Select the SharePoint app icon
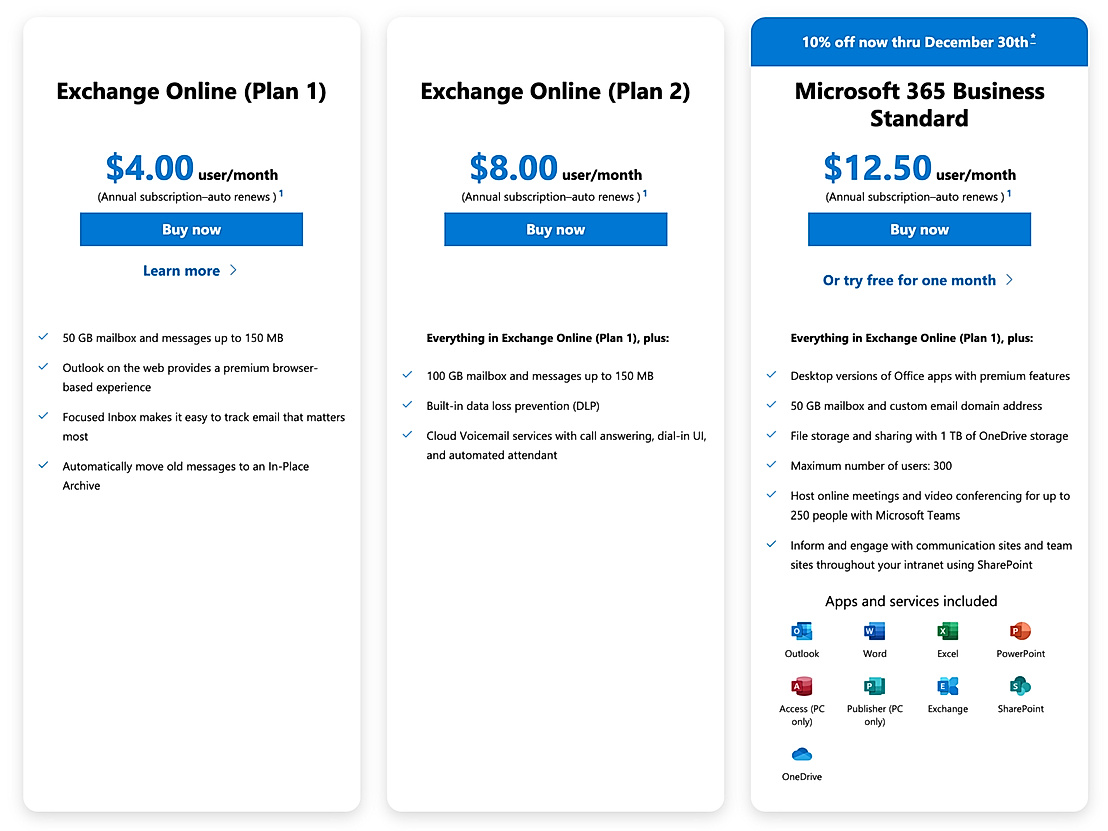This screenshot has height=831, width=1108. point(1020,687)
